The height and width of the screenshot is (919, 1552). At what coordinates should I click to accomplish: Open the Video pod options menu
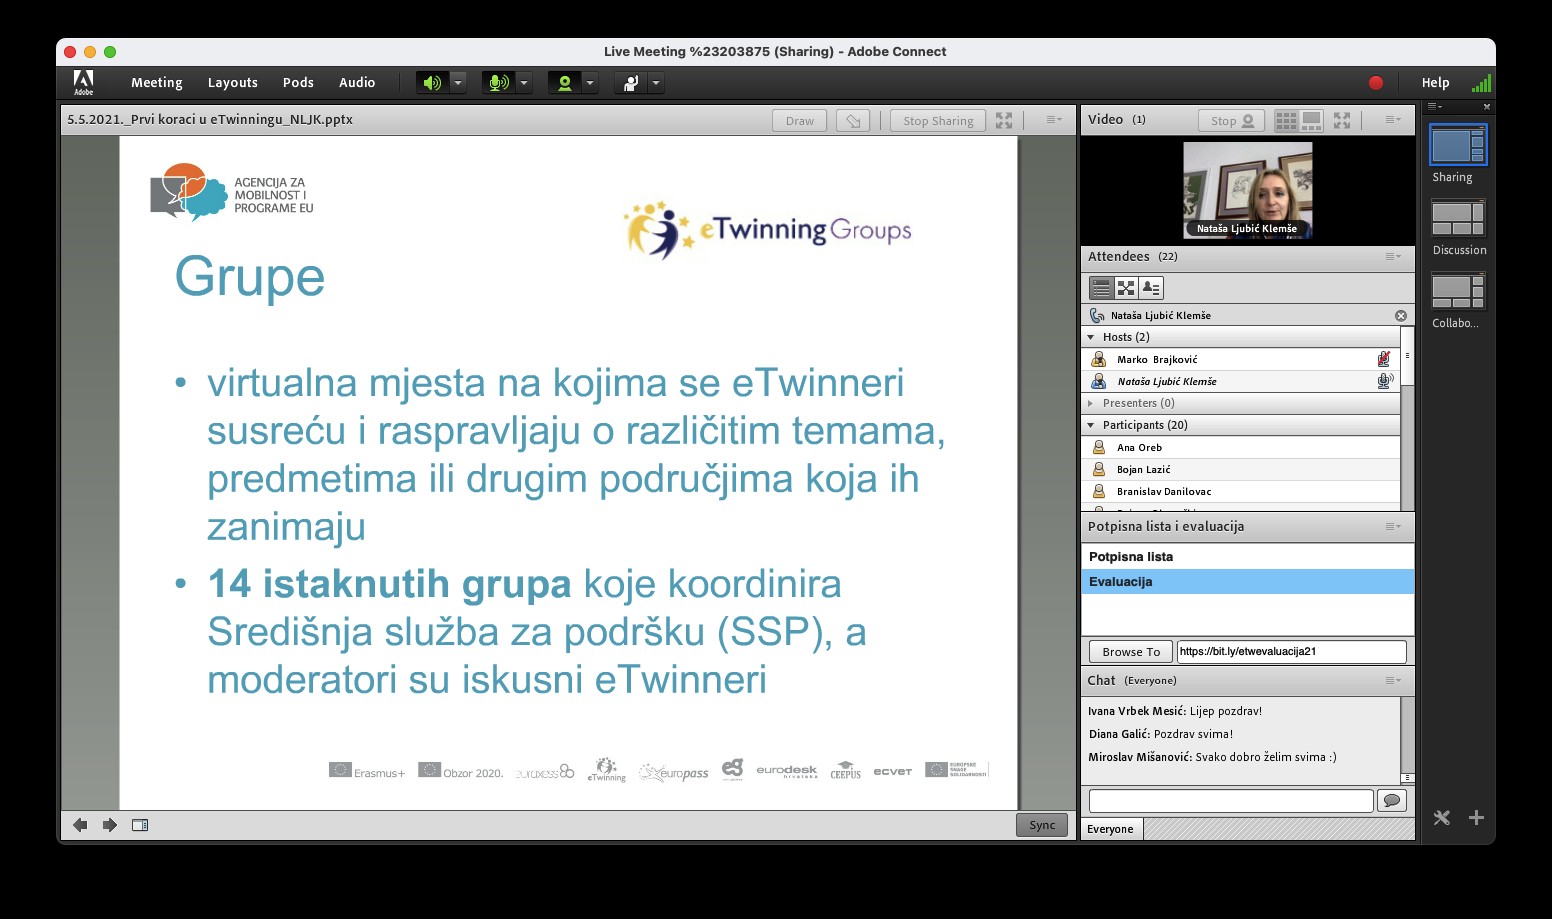1393,120
